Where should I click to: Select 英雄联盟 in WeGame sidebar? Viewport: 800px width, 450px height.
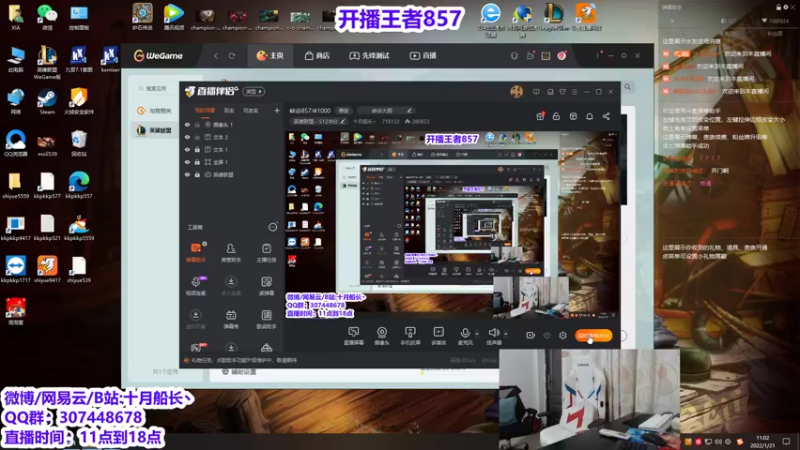(x=154, y=130)
